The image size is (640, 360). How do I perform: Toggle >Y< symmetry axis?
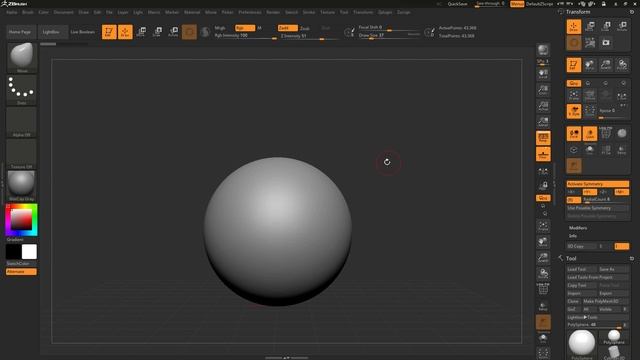(x=589, y=192)
